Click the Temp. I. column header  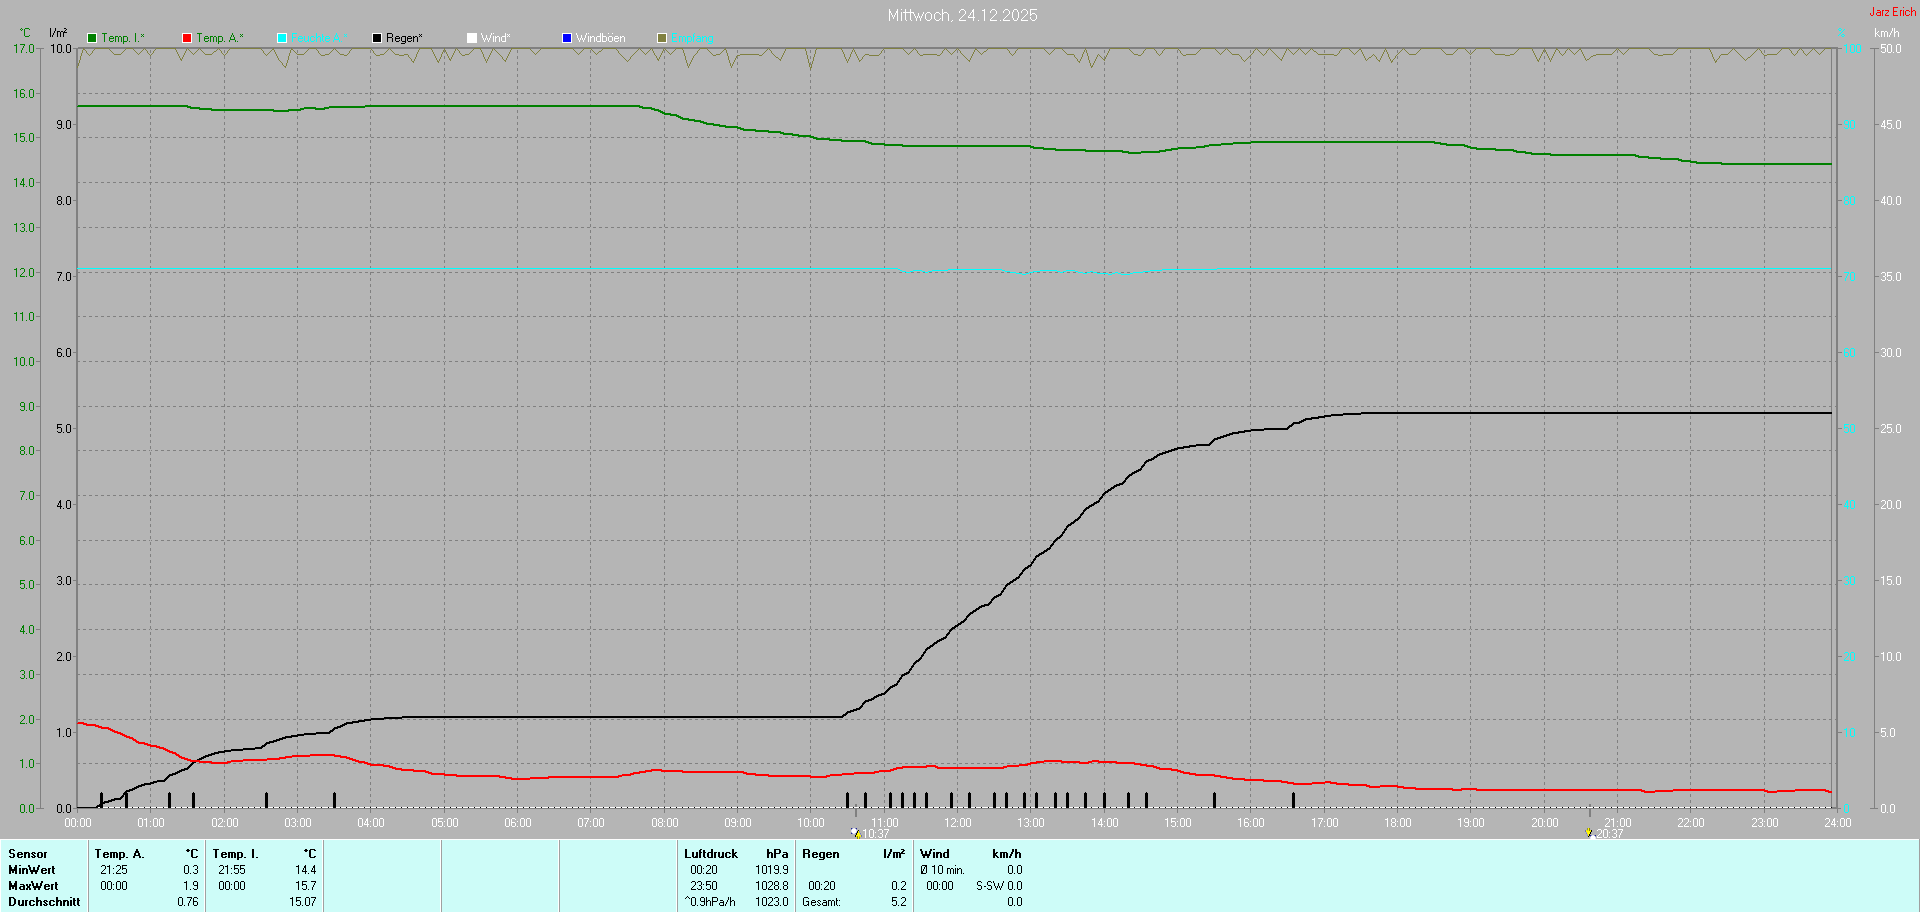[x=235, y=854]
